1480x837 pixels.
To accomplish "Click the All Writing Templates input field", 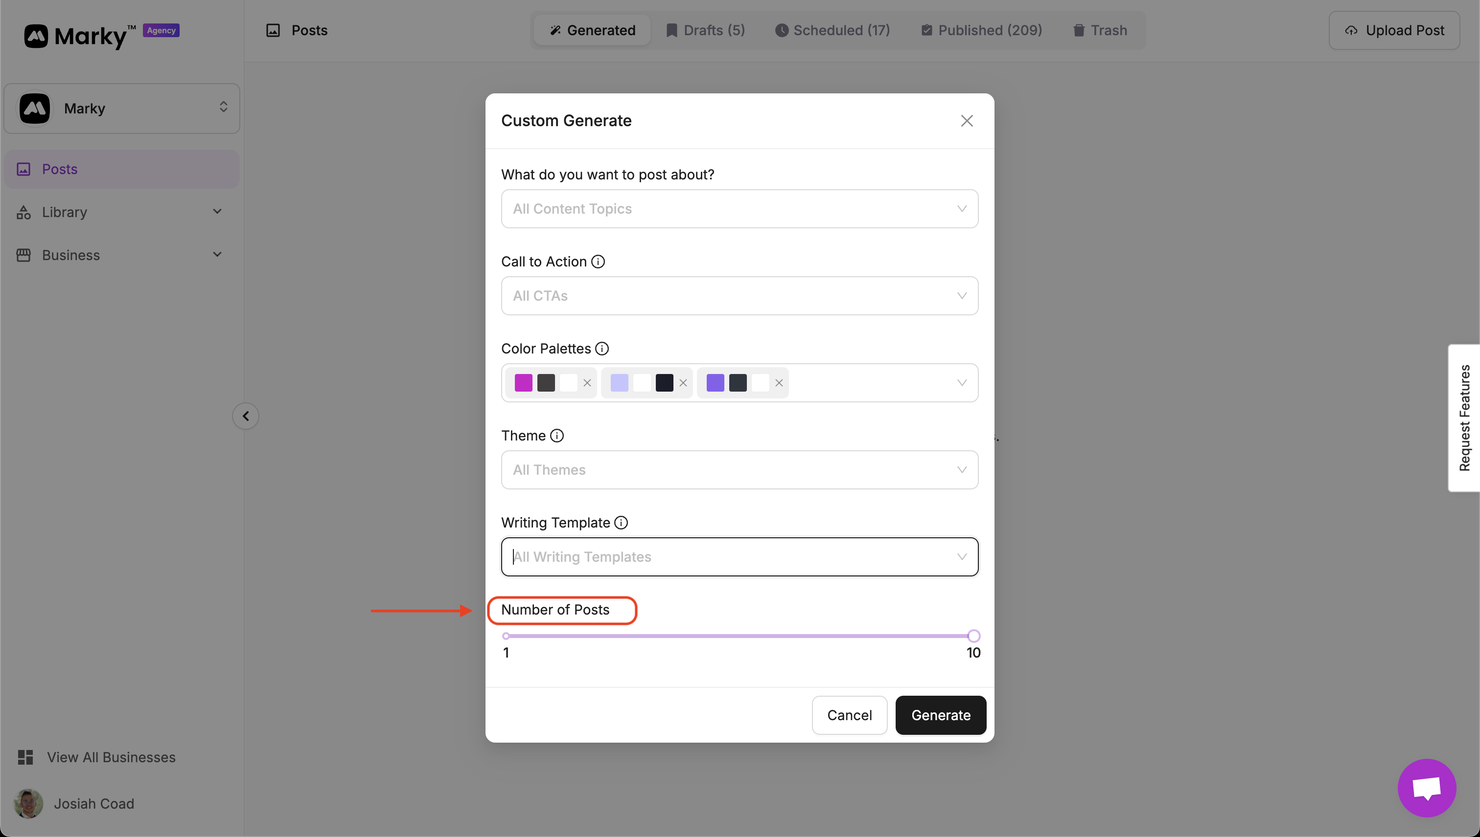I will (730, 557).
